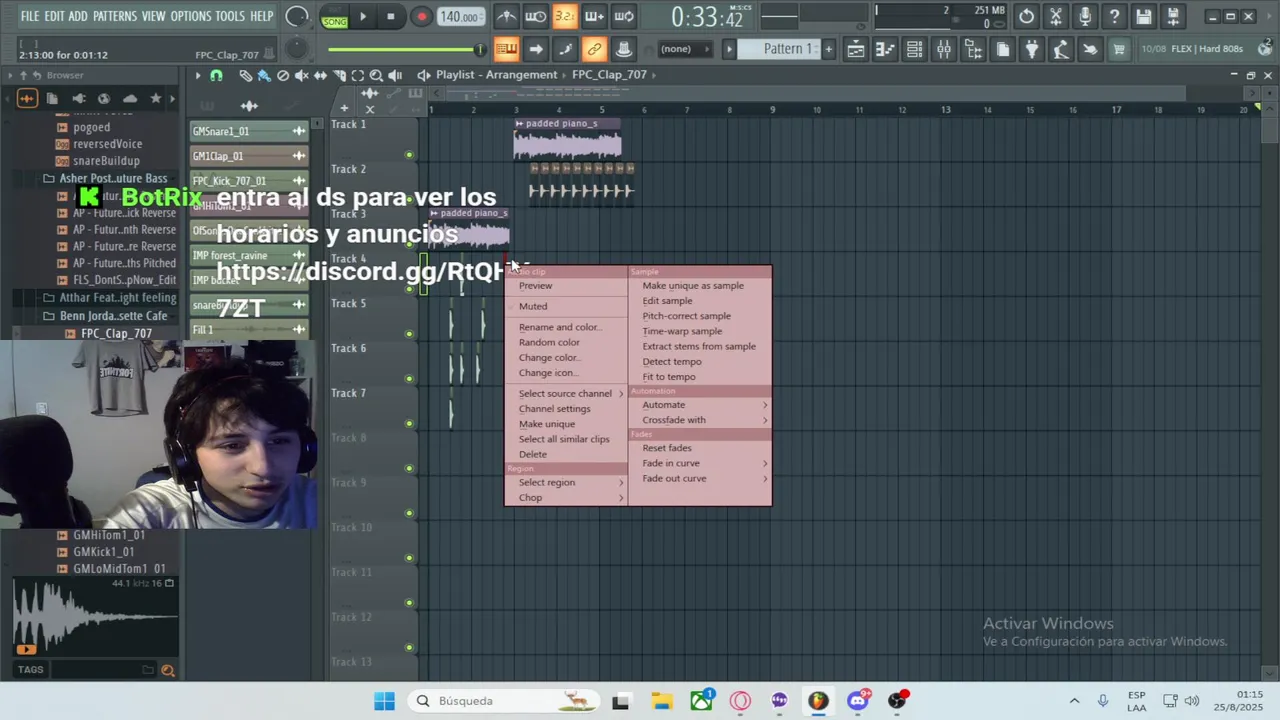Select the playlist paint brush tool
Image resolution: width=1280 pixels, height=720 pixels.
tap(264, 75)
